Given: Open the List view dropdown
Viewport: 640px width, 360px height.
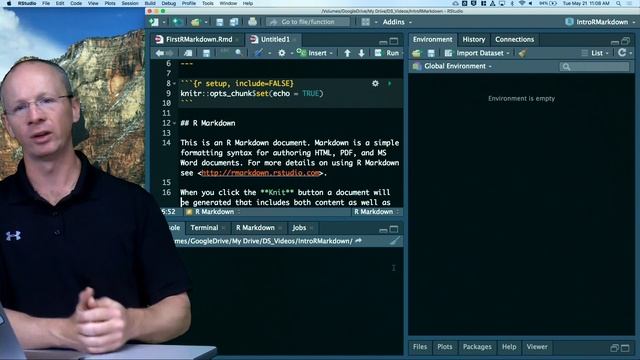Looking at the screenshot, I should click(596, 53).
